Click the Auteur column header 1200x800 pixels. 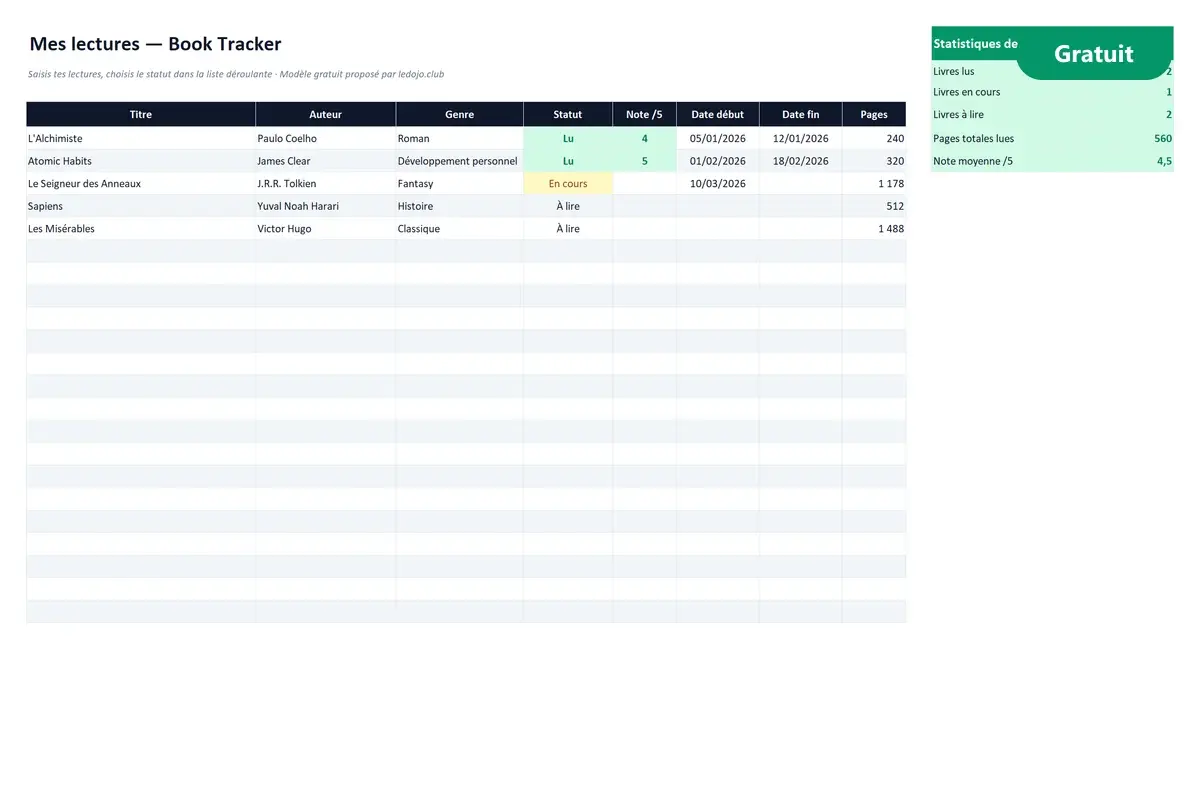pyautogui.click(x=326, y=114)
